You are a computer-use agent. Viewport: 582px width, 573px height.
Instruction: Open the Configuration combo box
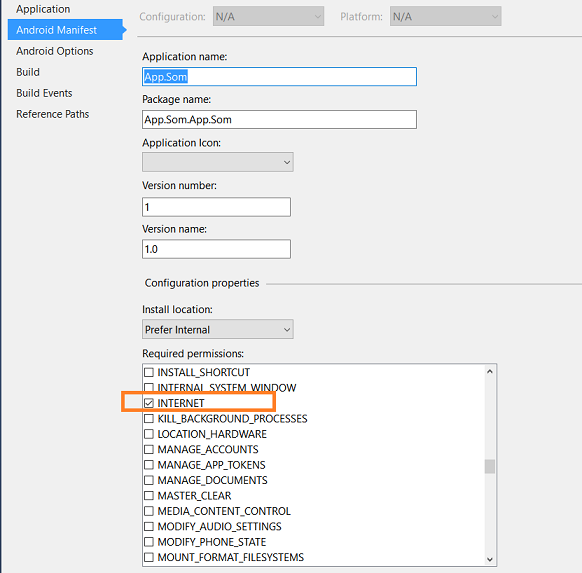[x=268, y=16]
